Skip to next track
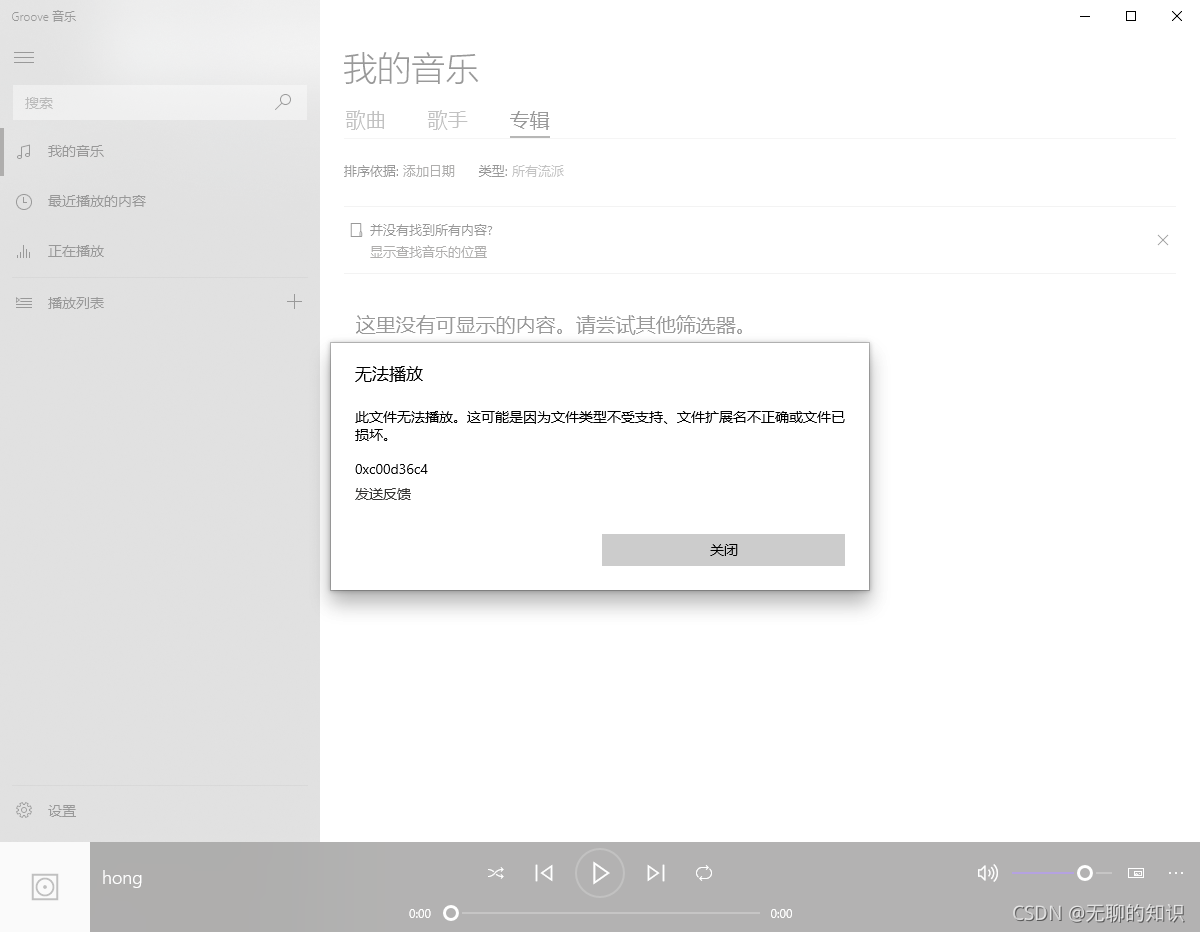The image size is (1200, 932). 656,873
